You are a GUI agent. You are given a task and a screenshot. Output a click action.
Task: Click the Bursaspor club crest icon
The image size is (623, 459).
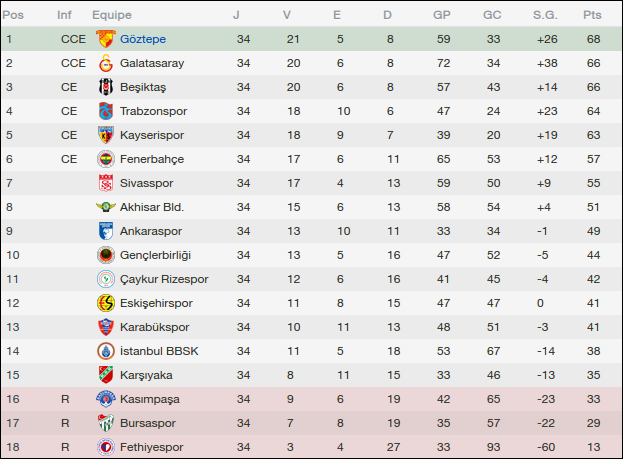(x=105, y=423)
